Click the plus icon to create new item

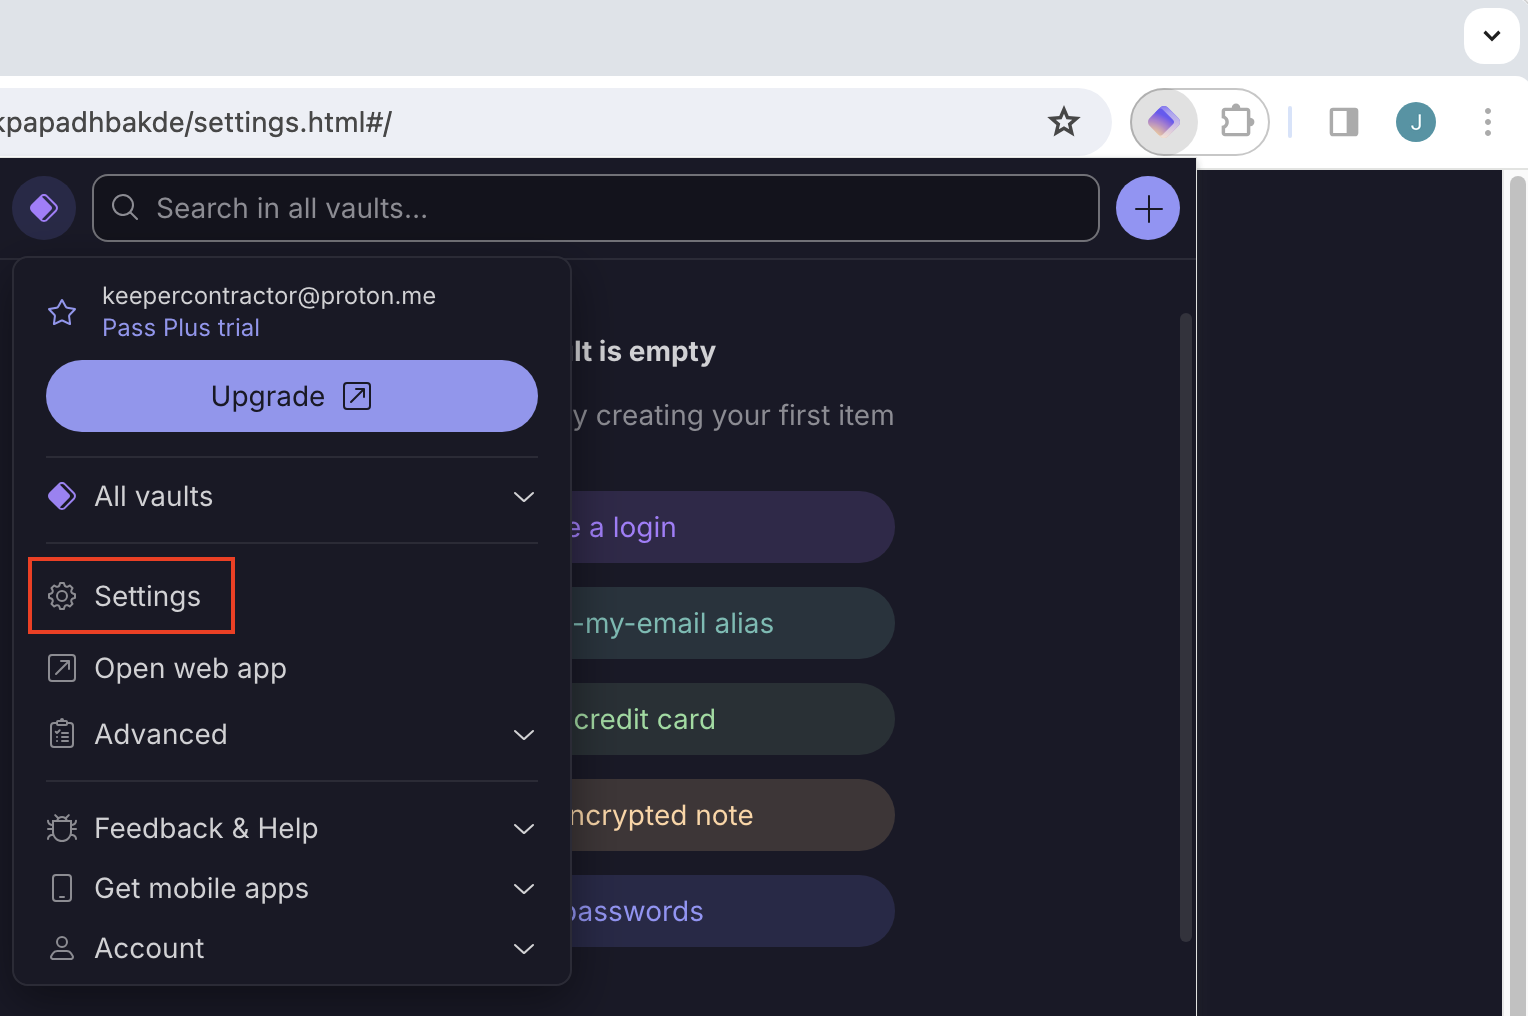click(x=1148, y=208)
